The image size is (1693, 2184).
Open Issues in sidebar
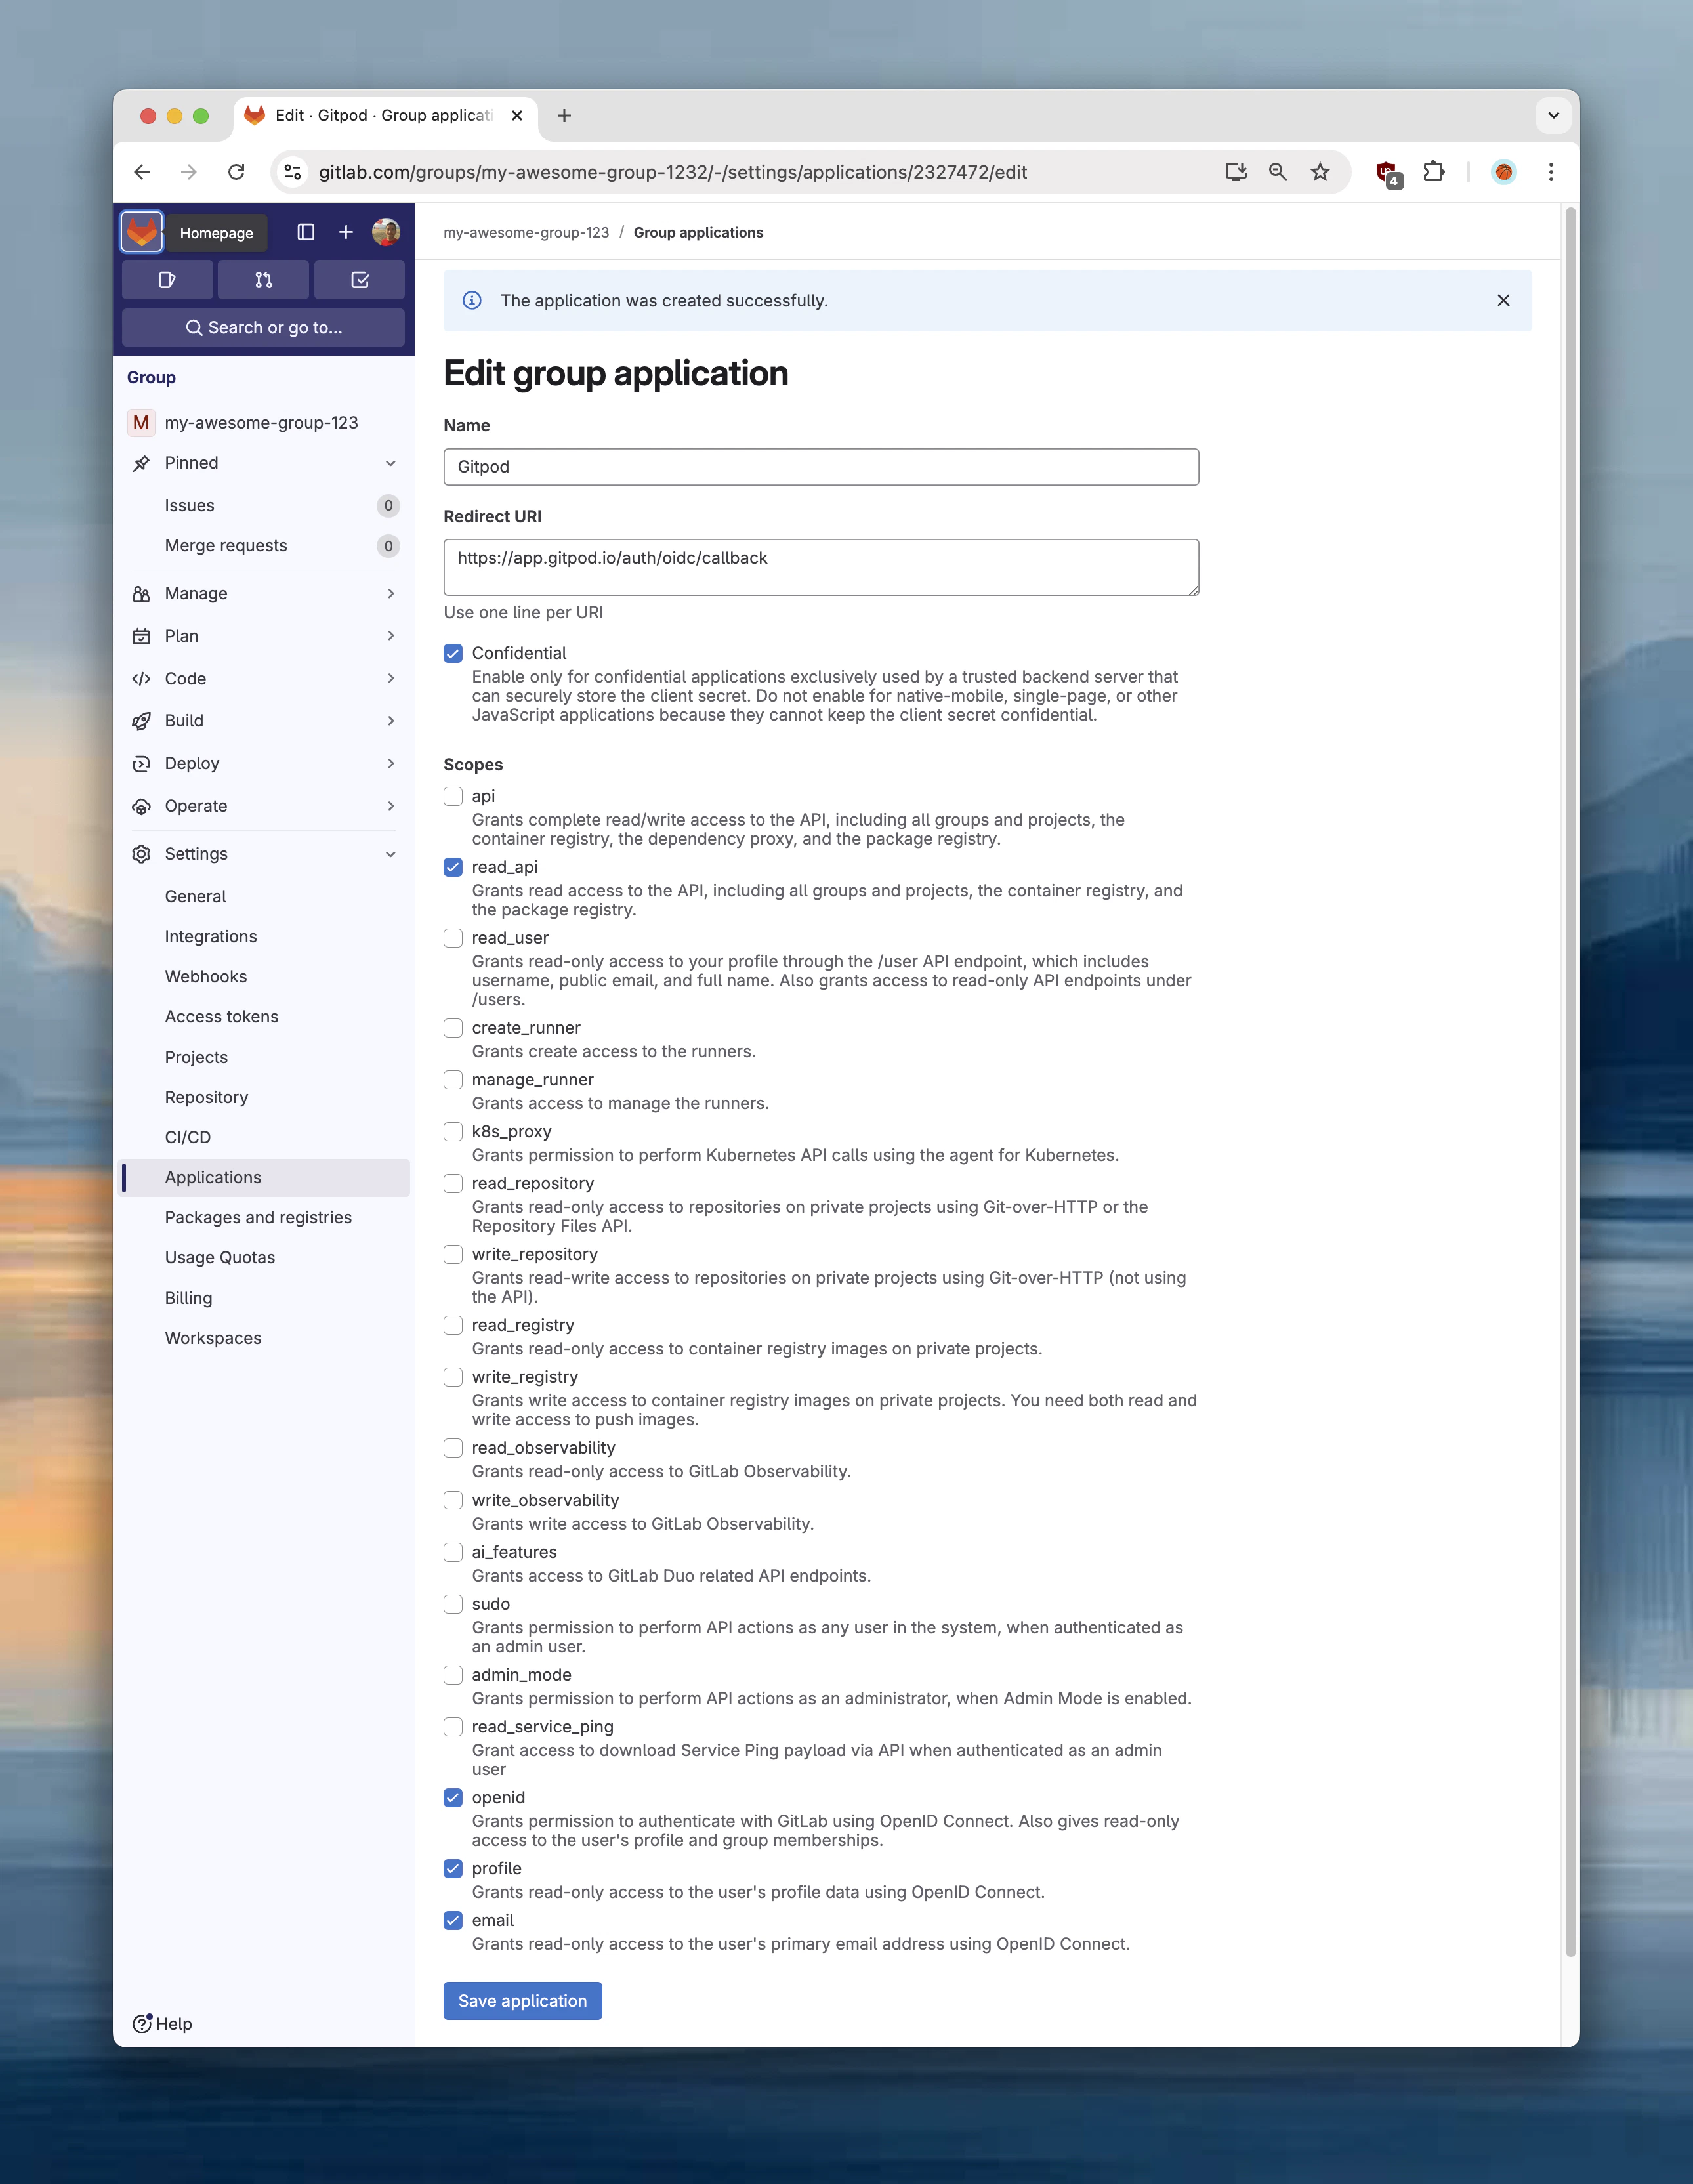click(265, 505)
